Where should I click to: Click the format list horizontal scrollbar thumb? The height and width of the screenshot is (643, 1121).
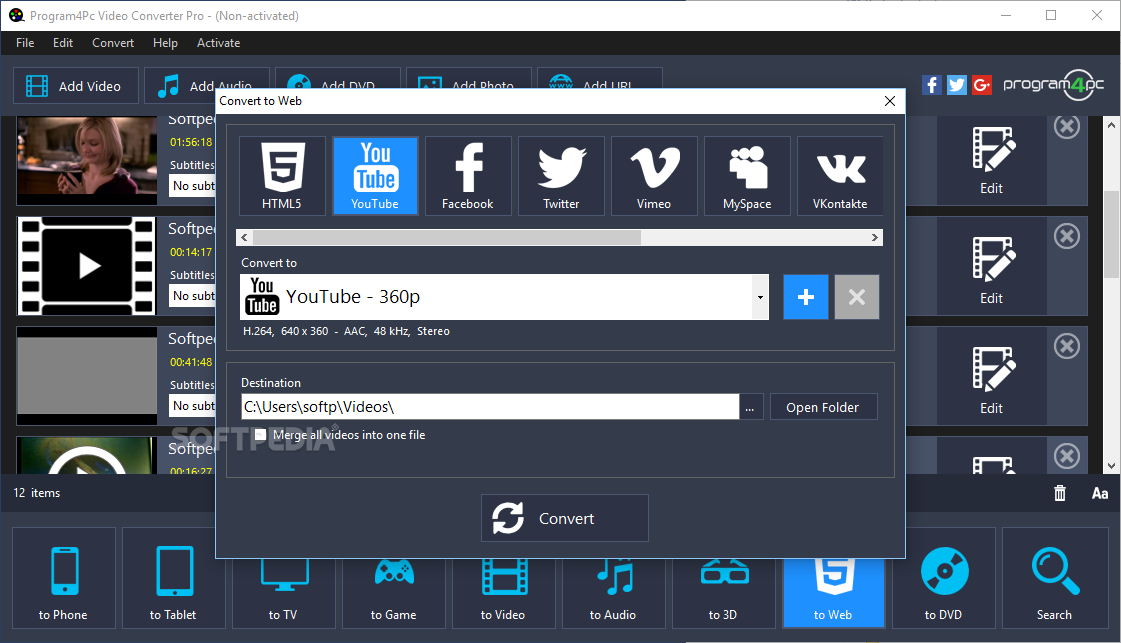[x=447, y=237]
